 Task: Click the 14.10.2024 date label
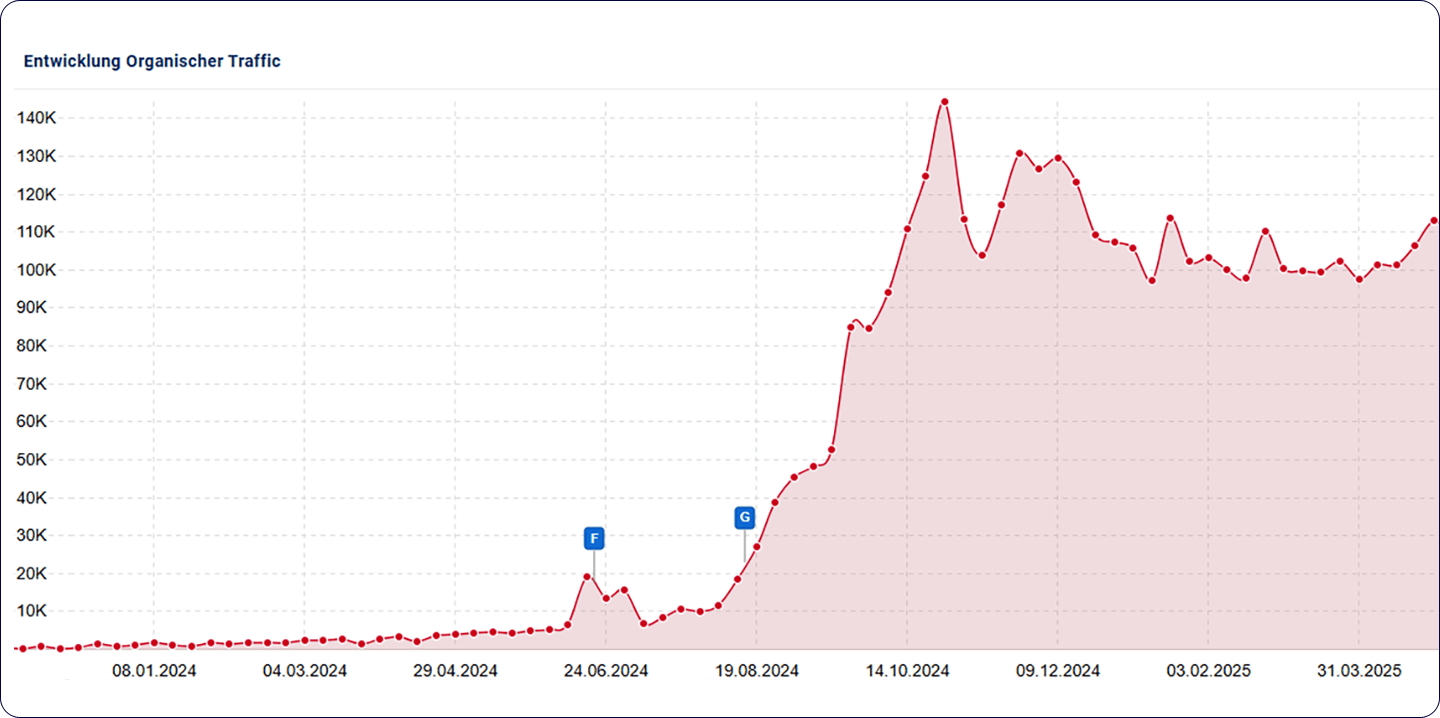point(907,671)
